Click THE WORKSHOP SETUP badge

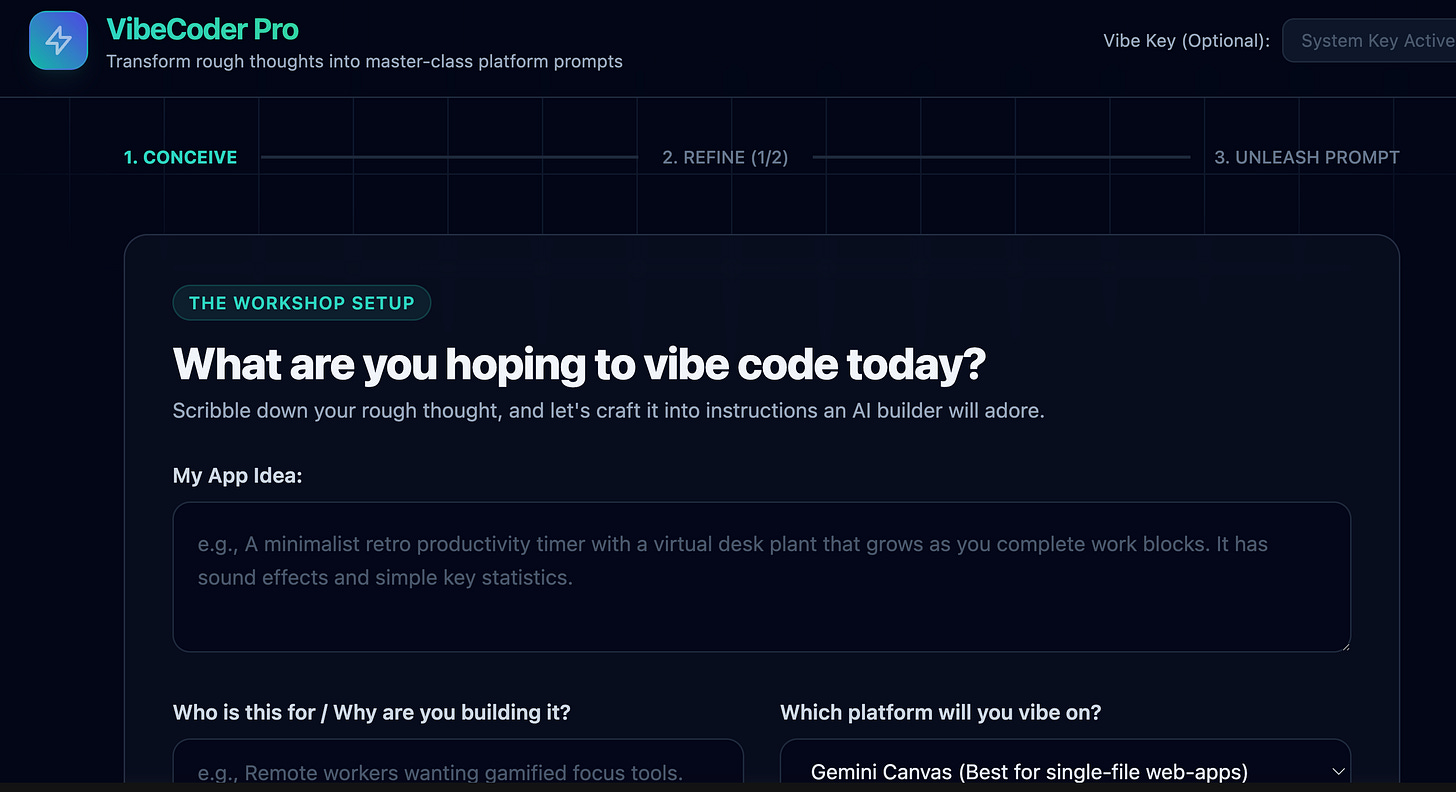(302, 303)
